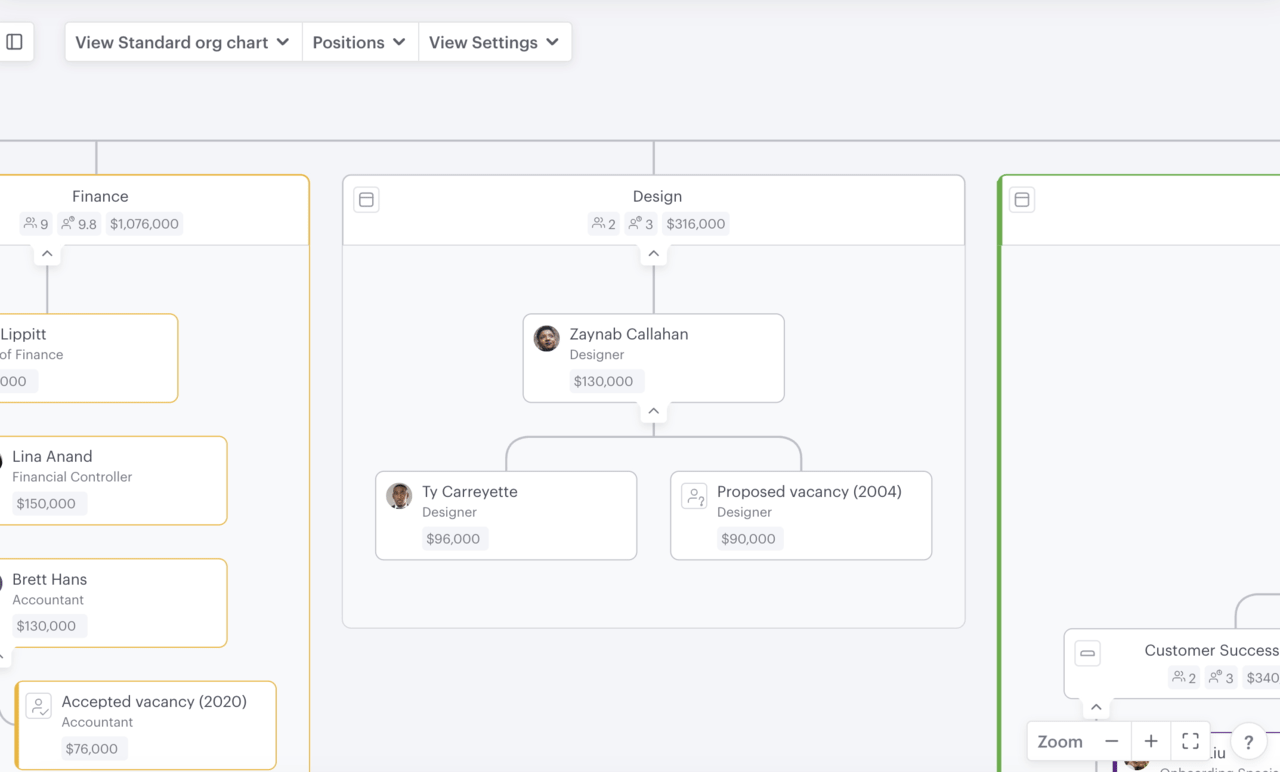This screenshot has height=772, width=1280.
Task: Click the headcount badge on the Finance card
Action: [x=34, y=223]
